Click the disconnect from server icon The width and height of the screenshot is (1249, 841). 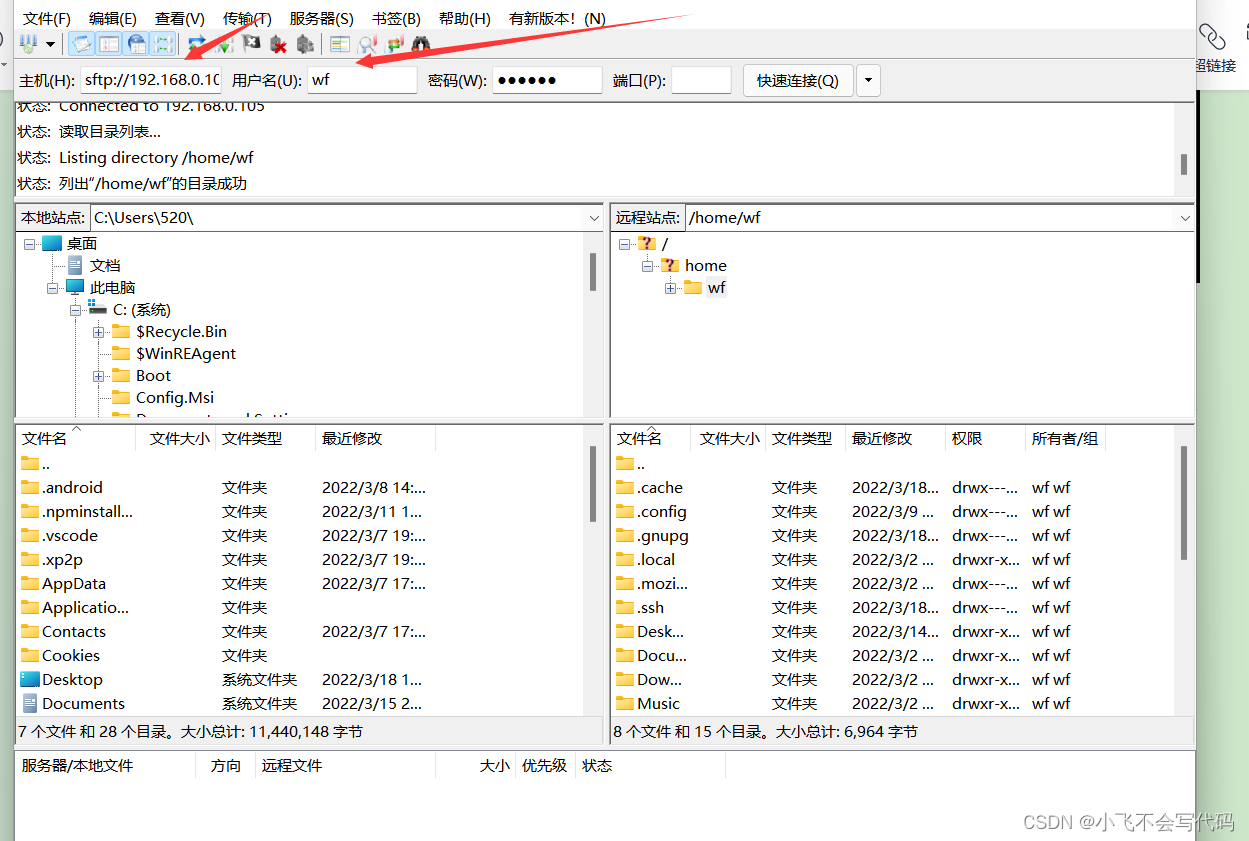click(278, 43)
